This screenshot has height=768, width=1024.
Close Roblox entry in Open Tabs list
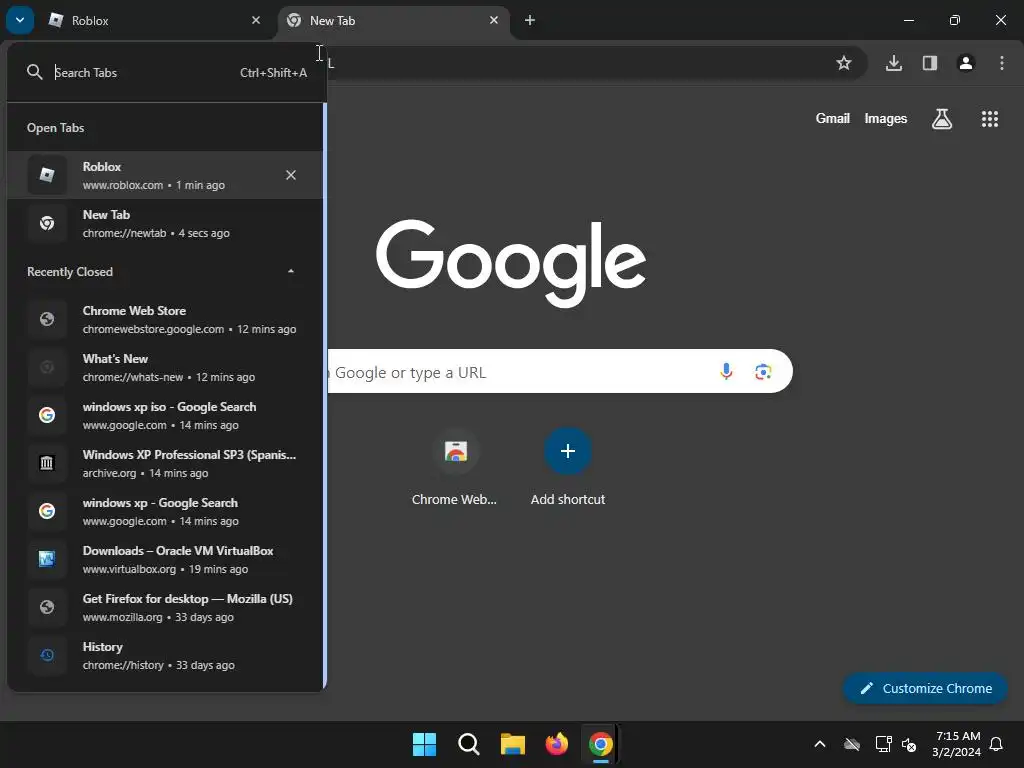click(x=291, y=175)
